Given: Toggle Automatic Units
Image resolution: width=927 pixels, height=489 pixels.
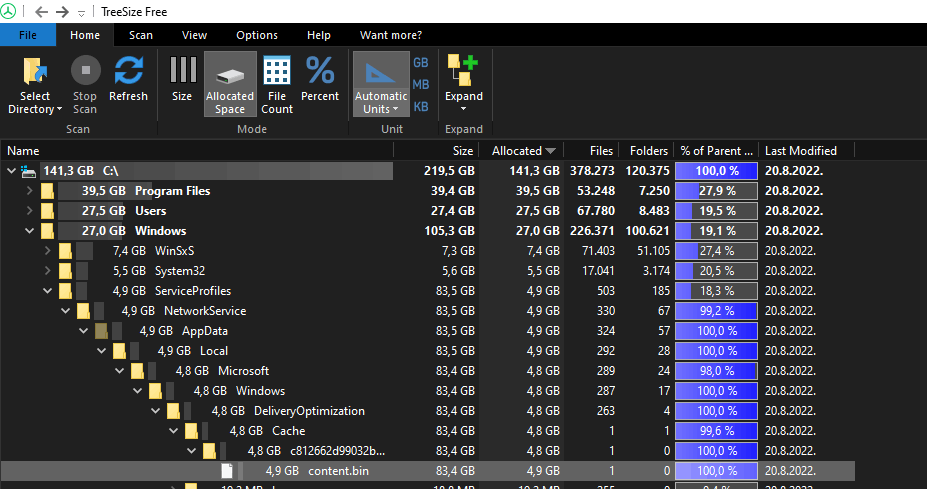Looking at the screenshot, I should point(381,84).
